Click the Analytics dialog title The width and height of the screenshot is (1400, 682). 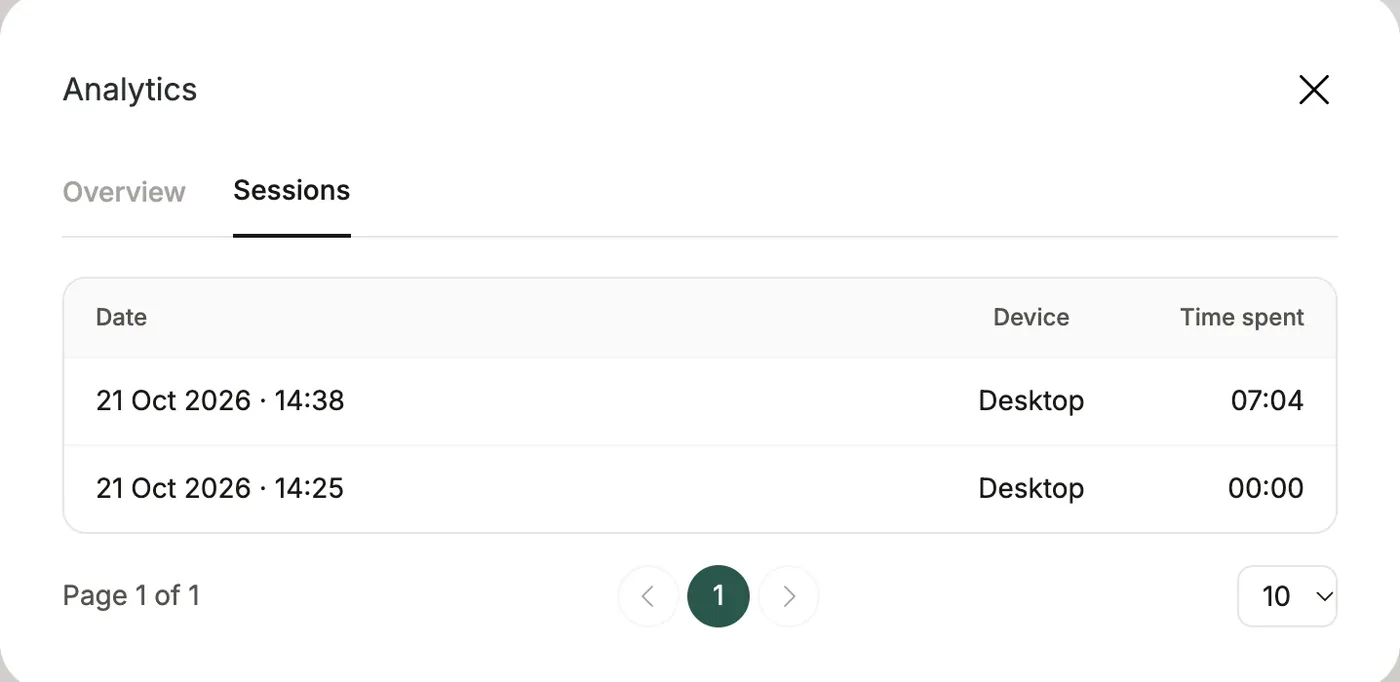pyautogui.click(x=130, y=90)
